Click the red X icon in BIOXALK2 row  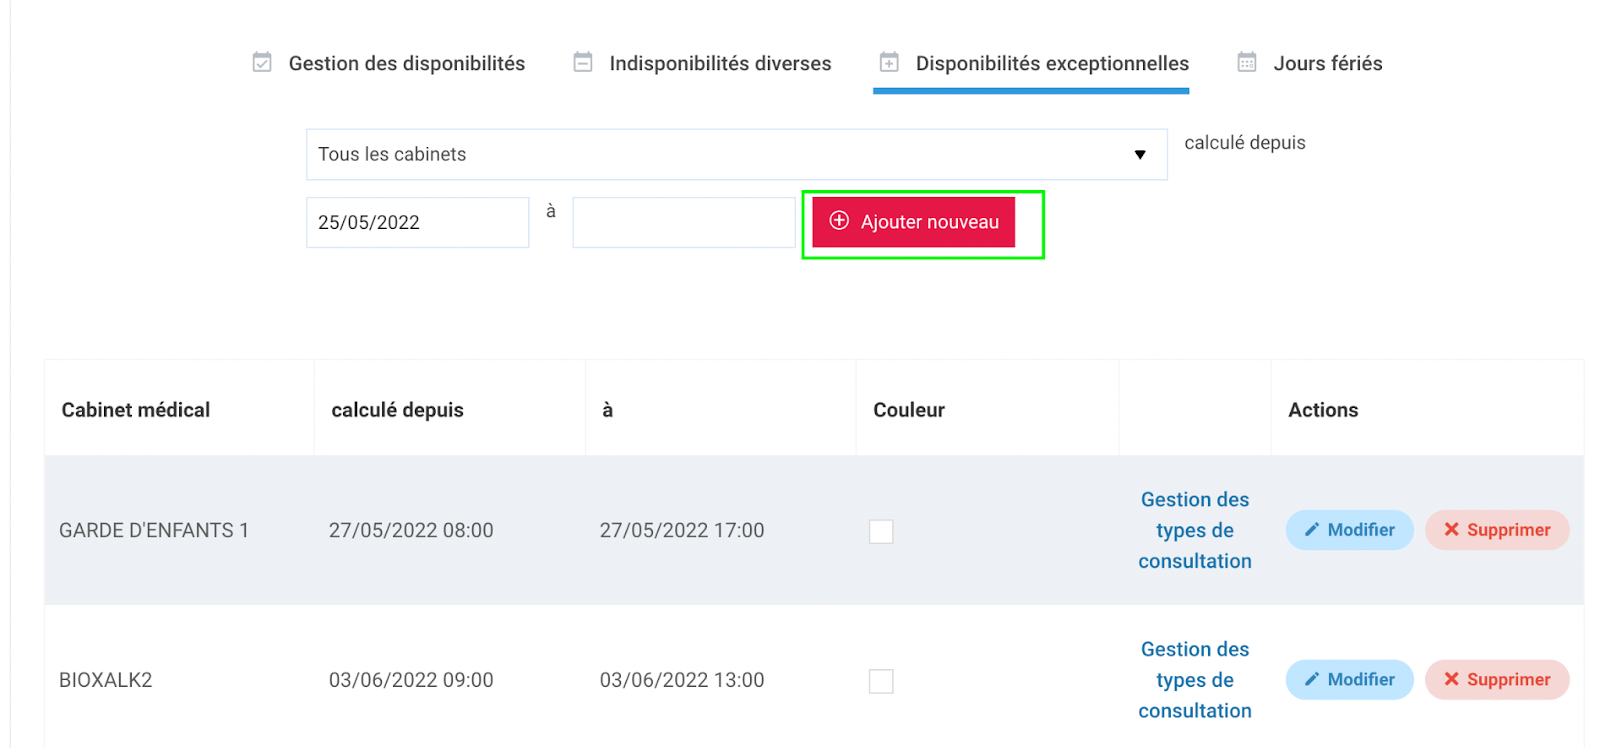[x=1452, y=679]
